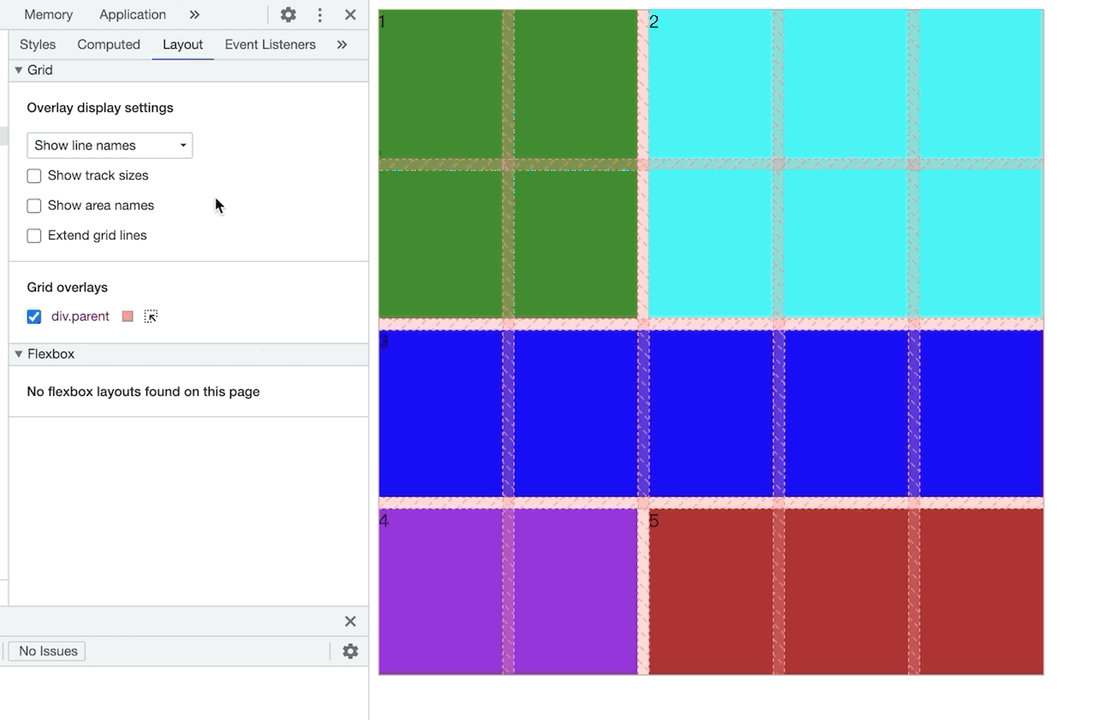Reveal div.parent element in Elements panel
This screenshot has width=1094, height=720.
tap(151, 317)
